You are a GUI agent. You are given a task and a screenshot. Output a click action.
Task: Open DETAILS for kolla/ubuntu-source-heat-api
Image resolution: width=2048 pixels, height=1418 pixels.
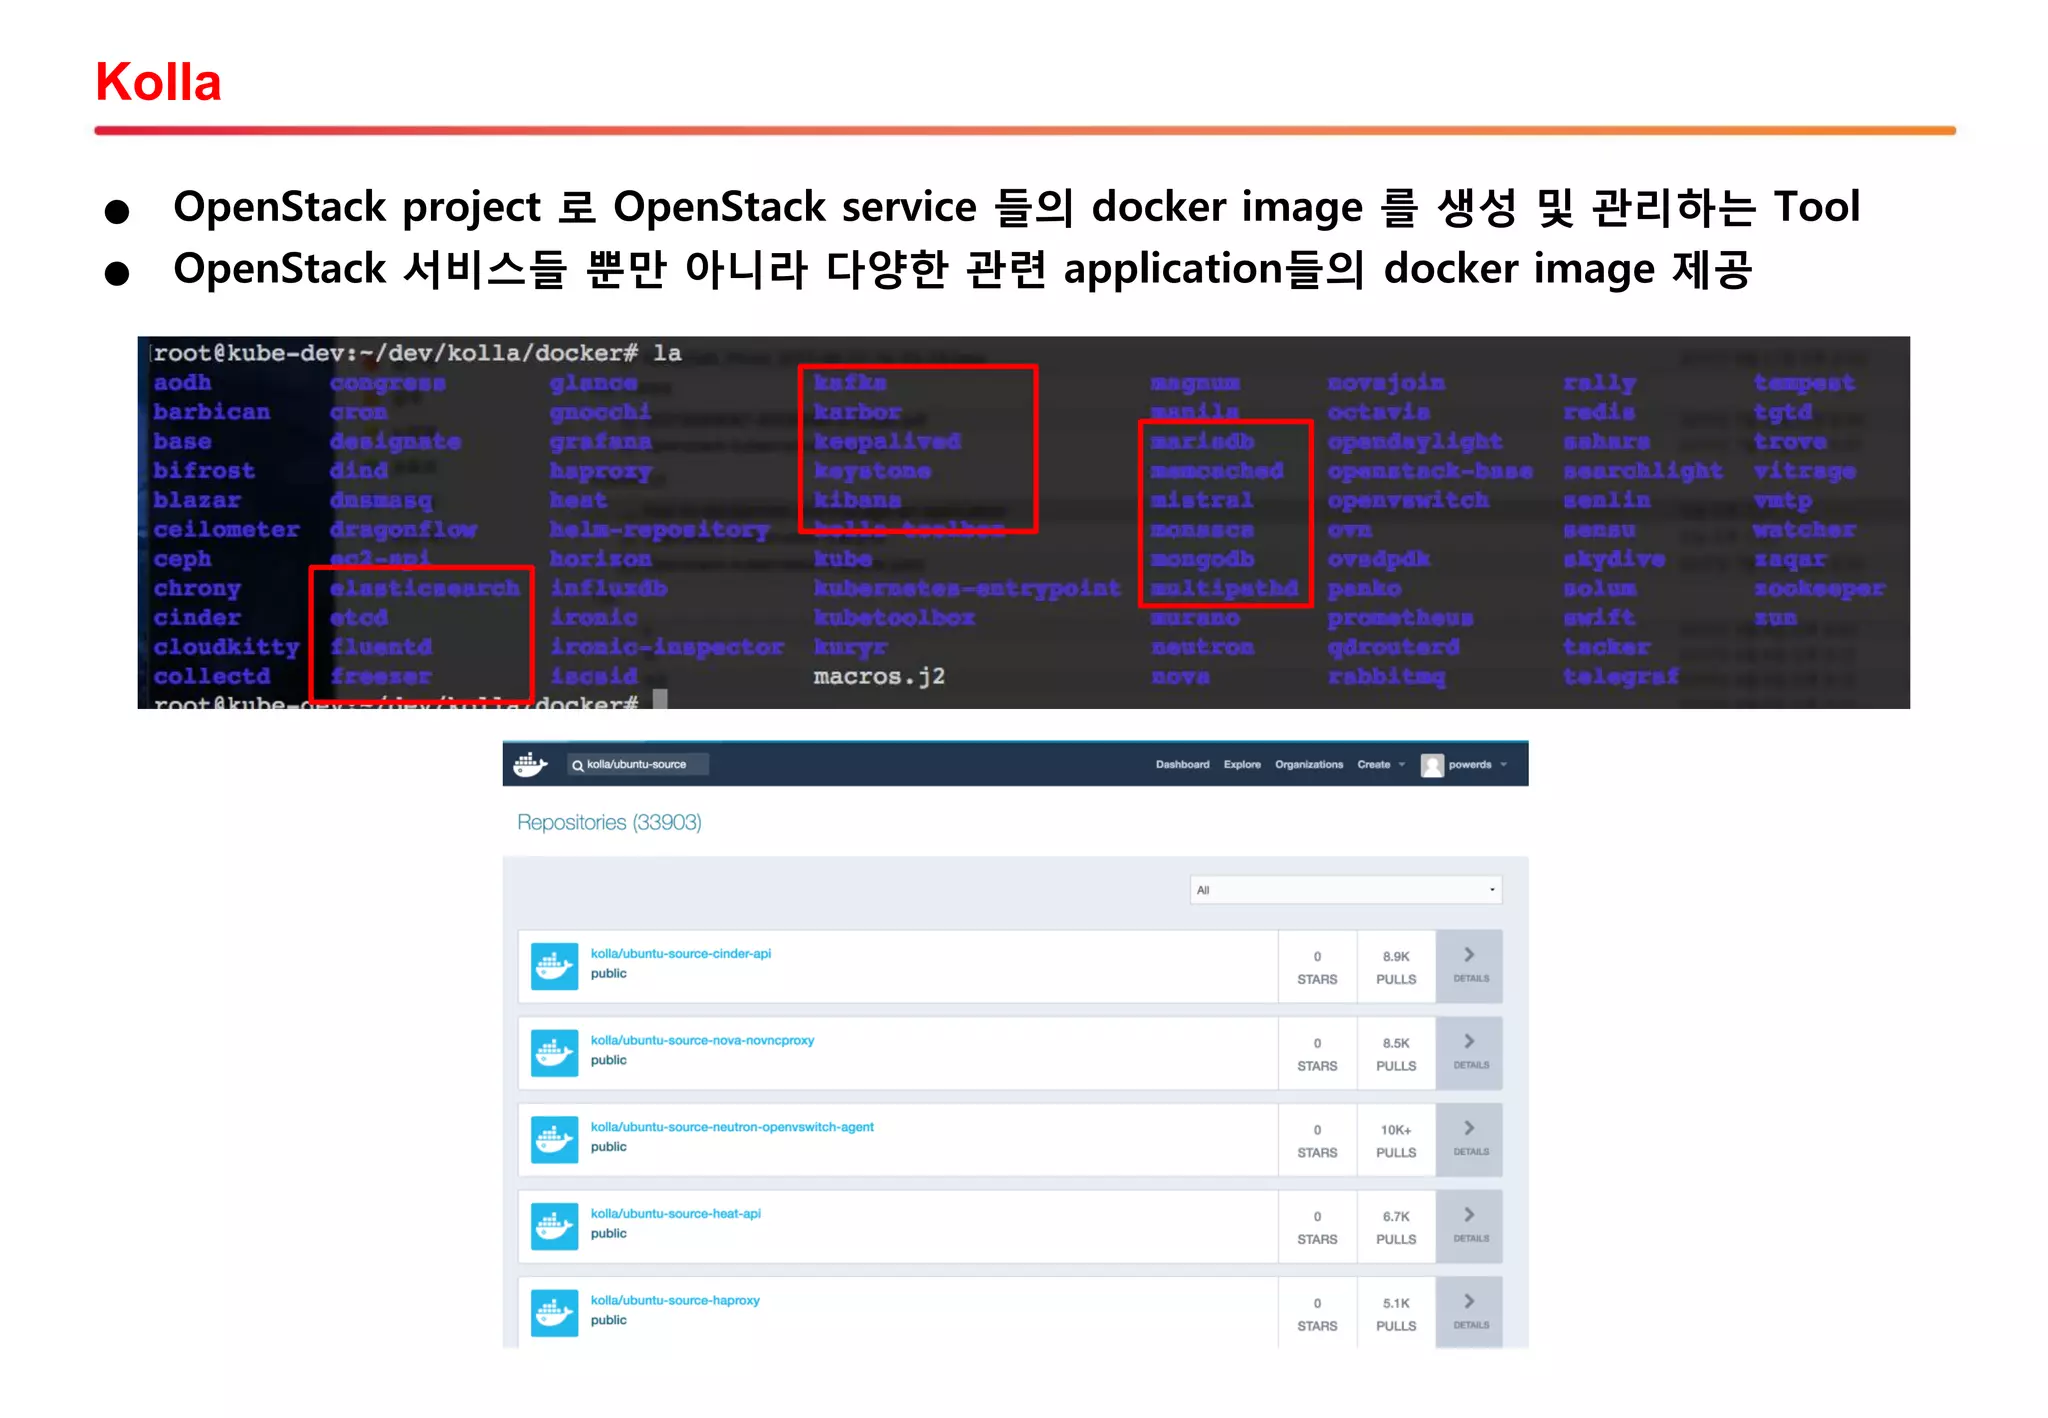pos(1470,1226)
